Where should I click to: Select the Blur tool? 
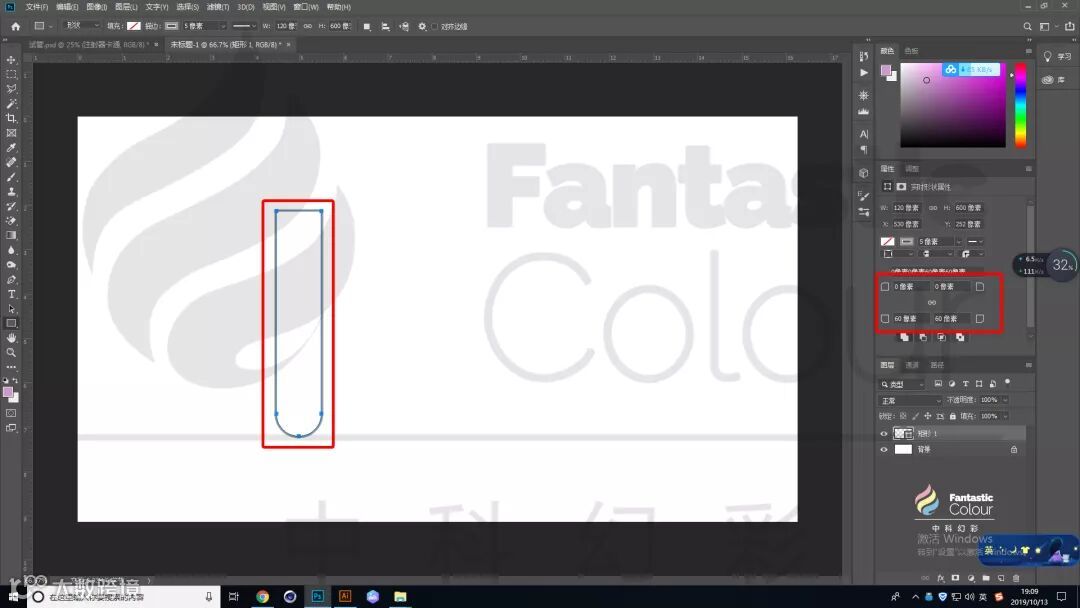coord(11,250)
